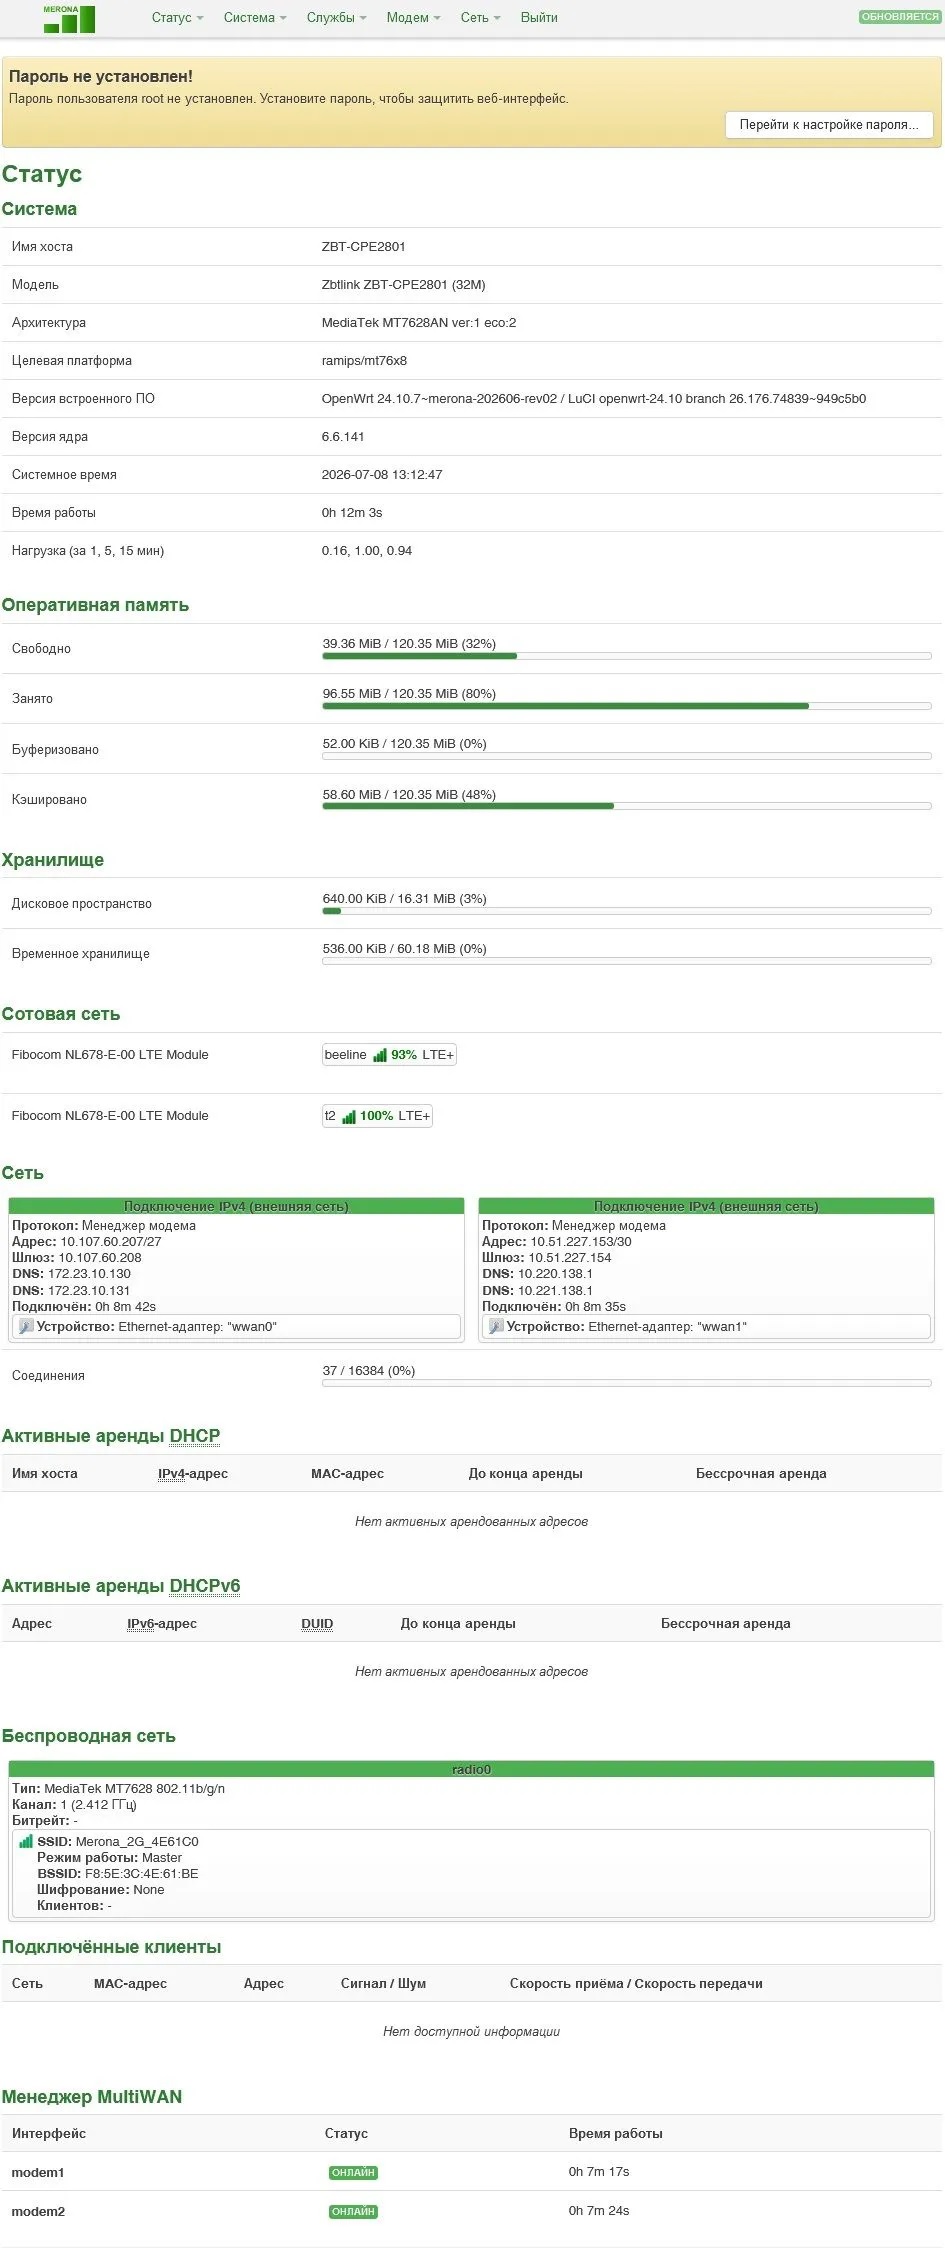Click the beeline 93% LTE+ badge
Screen dimensions: 945x2250
[x=389, y=1055]
